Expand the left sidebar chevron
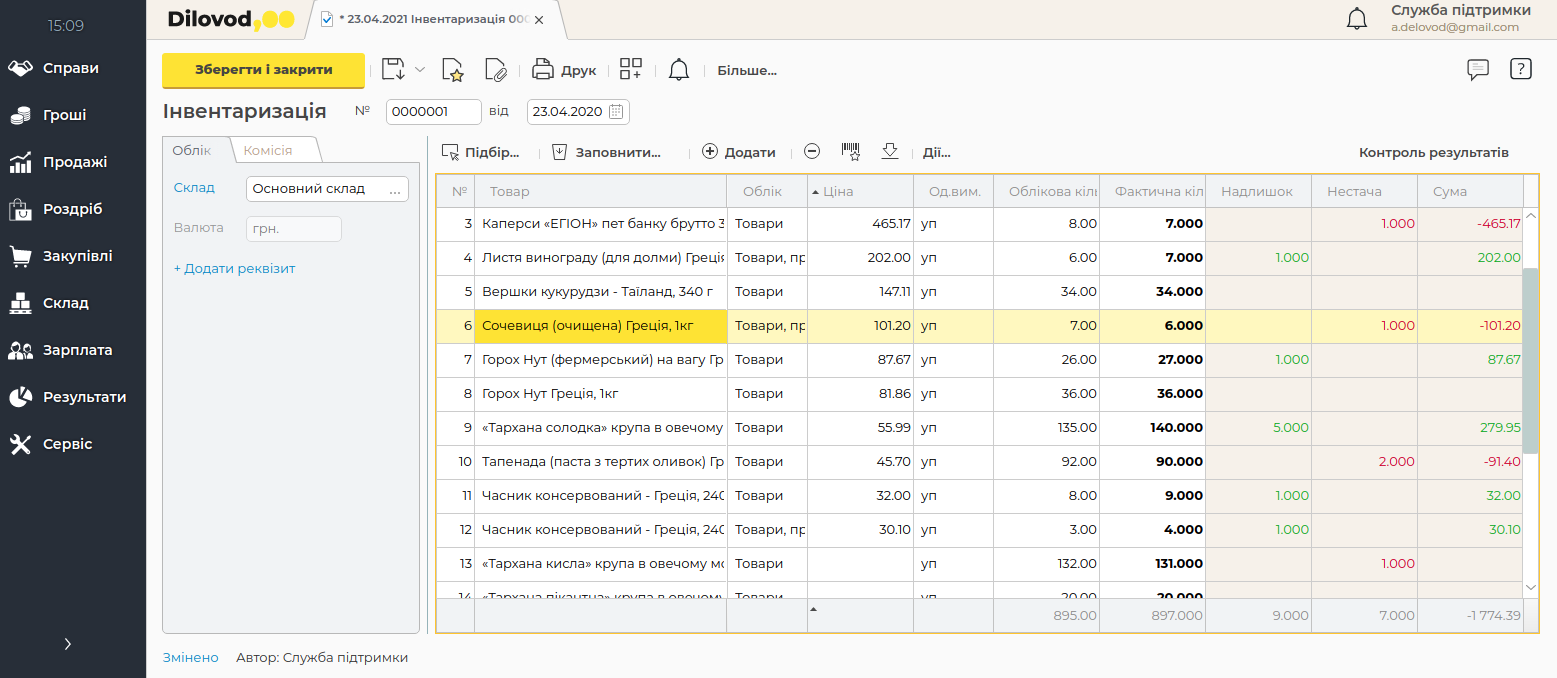Screen dimensions: 1557x678 pos(68,644)
